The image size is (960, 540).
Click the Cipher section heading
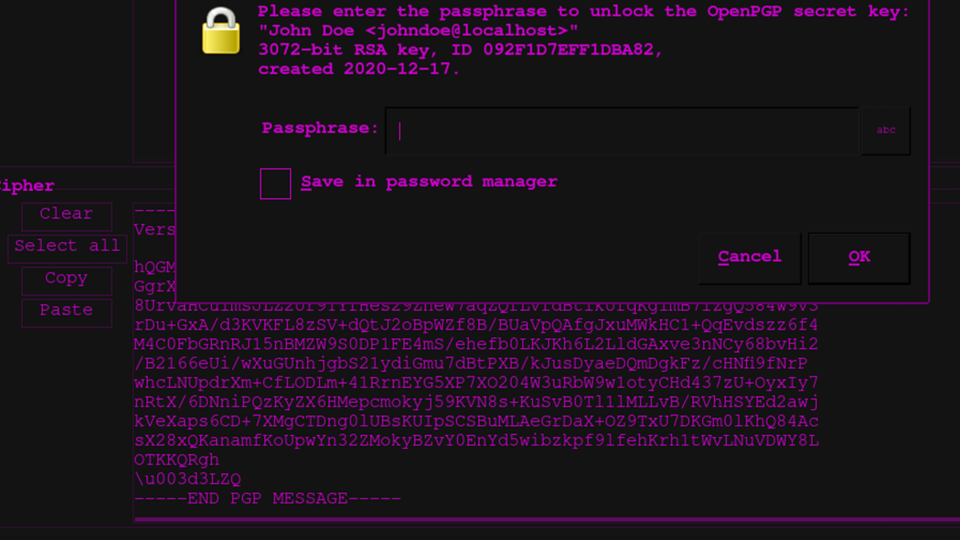point(28,186)
